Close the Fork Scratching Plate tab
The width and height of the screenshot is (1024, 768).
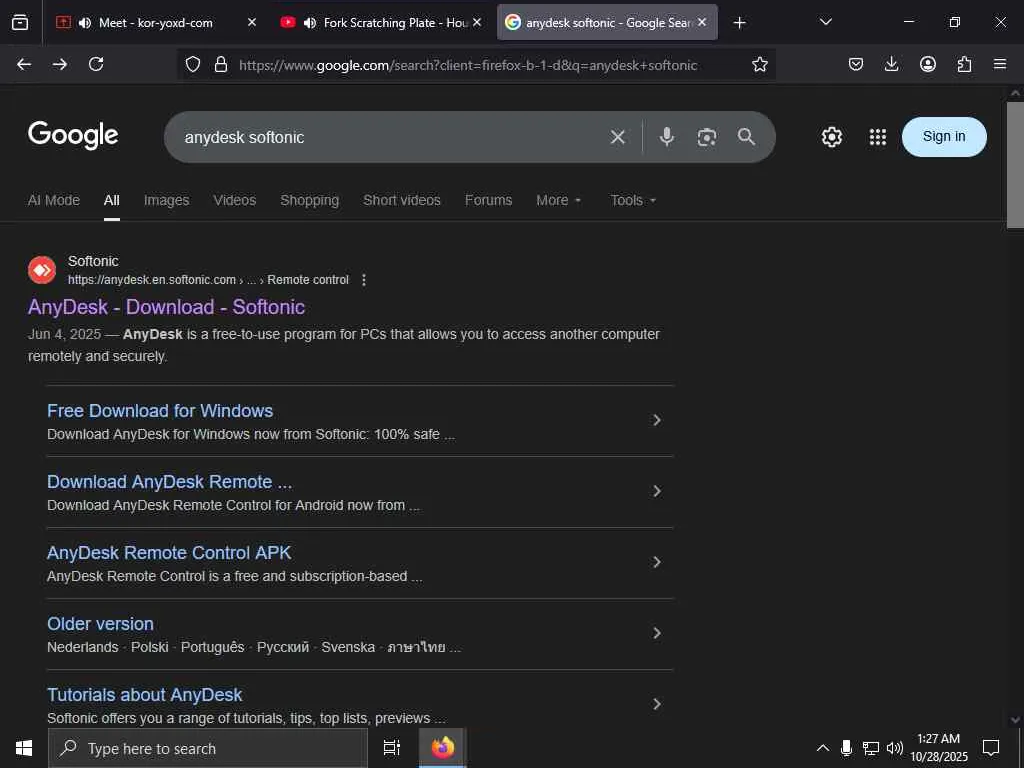pyautogui.click(x=477, y=22)
